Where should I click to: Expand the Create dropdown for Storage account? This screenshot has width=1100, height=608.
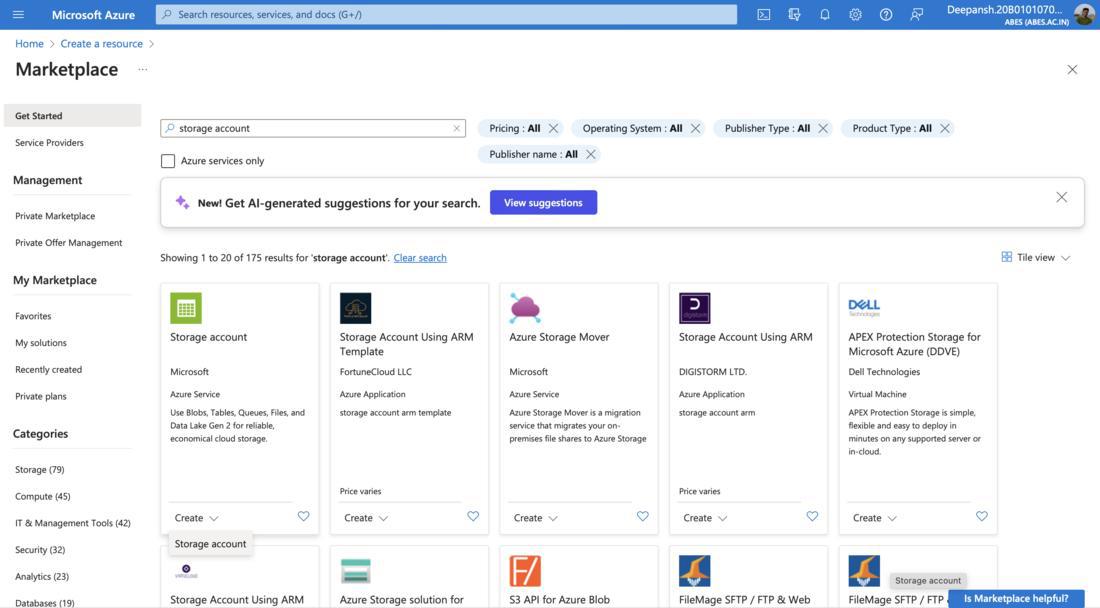coord(196,518)
